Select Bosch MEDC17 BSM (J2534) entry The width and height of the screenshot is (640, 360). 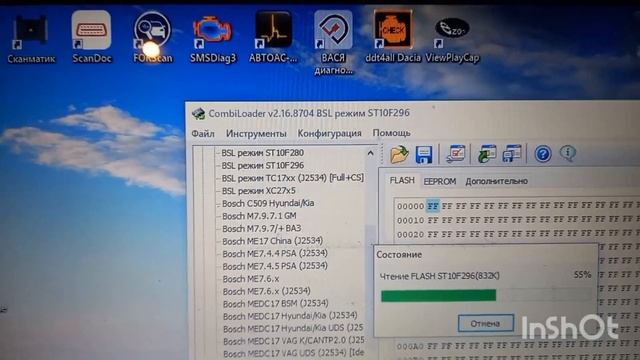tap(276, 304)
